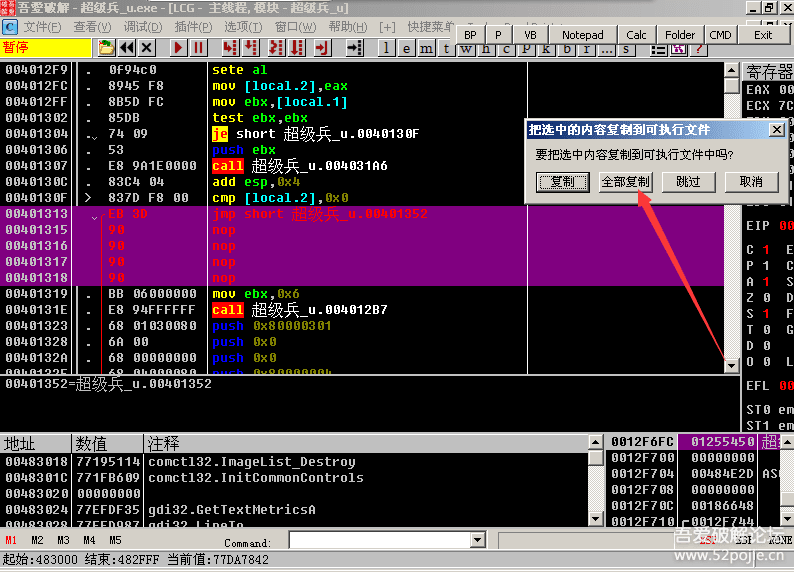Image resolution: width=794 pixels, height=572 pixels.
Task: Click the Step Over toolbar icon
Action: [x=251, y=48]
